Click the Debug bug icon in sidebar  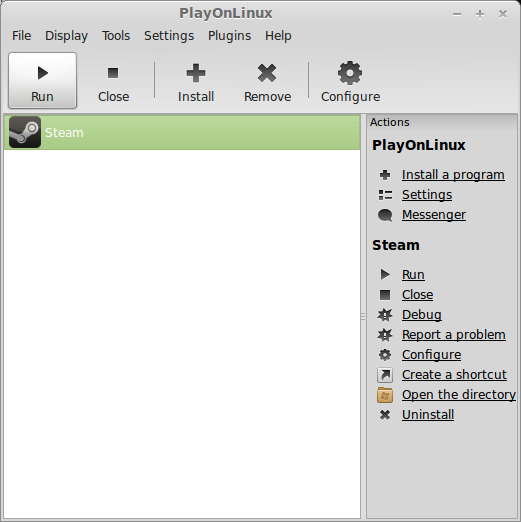tap(385, 315)
